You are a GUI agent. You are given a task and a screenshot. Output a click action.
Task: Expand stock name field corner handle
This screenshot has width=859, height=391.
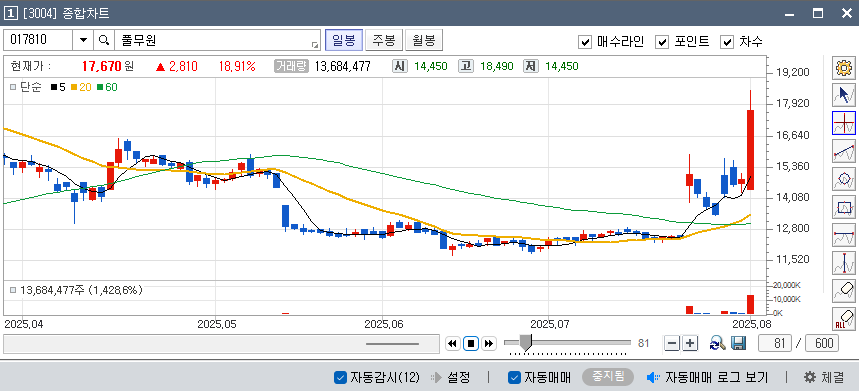tap(315, 45)
